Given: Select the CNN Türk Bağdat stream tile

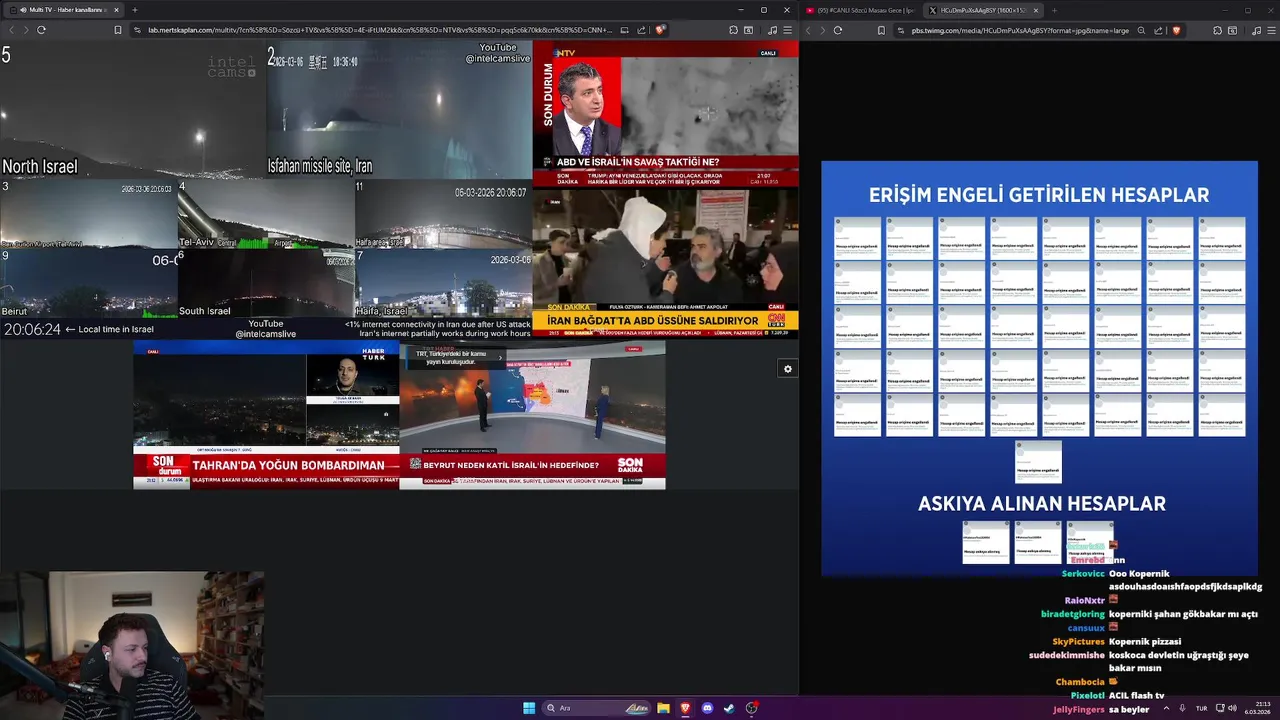Looking at the screenshot, I should (665, 263).
